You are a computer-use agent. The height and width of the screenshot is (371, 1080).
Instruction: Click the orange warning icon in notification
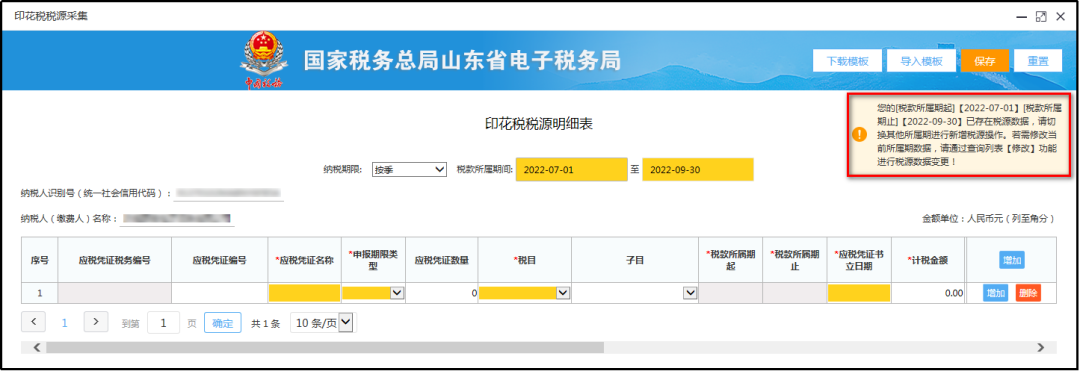[x=859, y=134]
